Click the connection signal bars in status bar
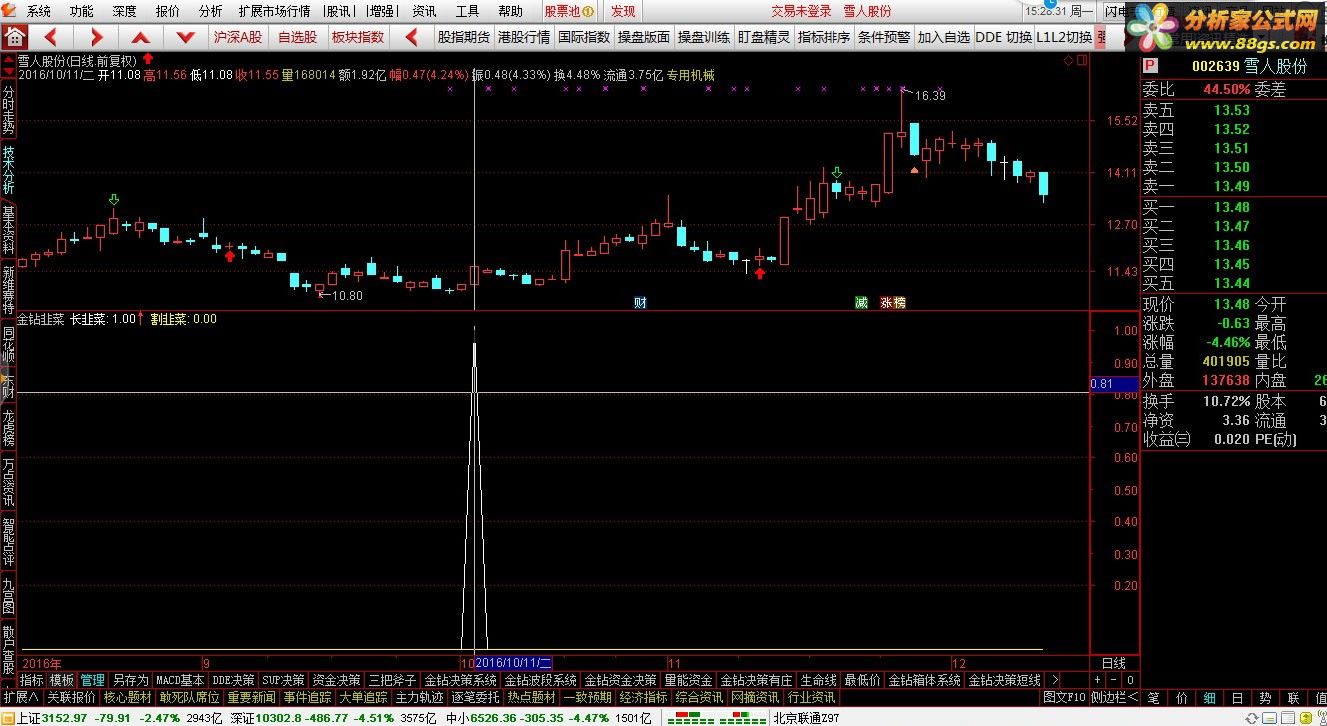Viewport: 1327px width, 726px height. coord(717,718)
